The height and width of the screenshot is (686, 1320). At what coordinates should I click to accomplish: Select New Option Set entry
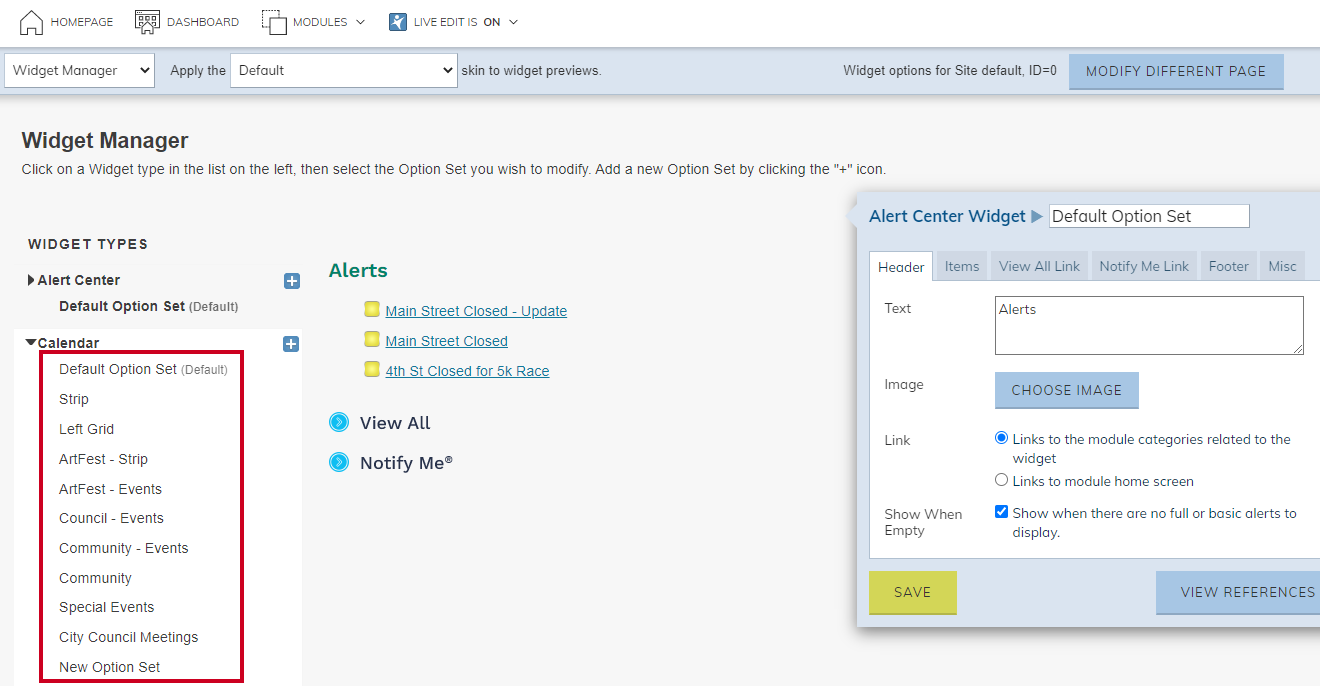point(109,667)
